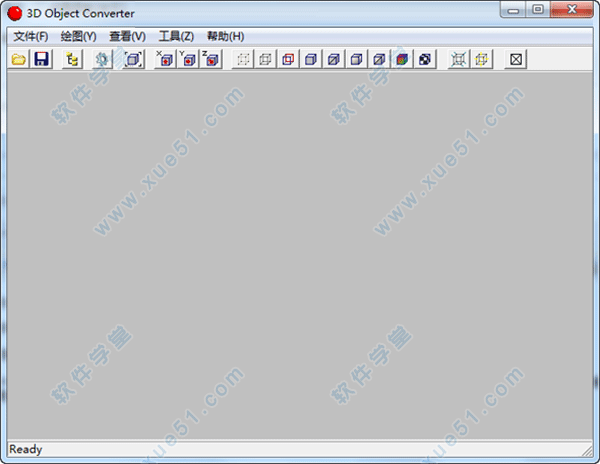
Task: Open the 帮助(H) menu
Action: coord(225,36)
